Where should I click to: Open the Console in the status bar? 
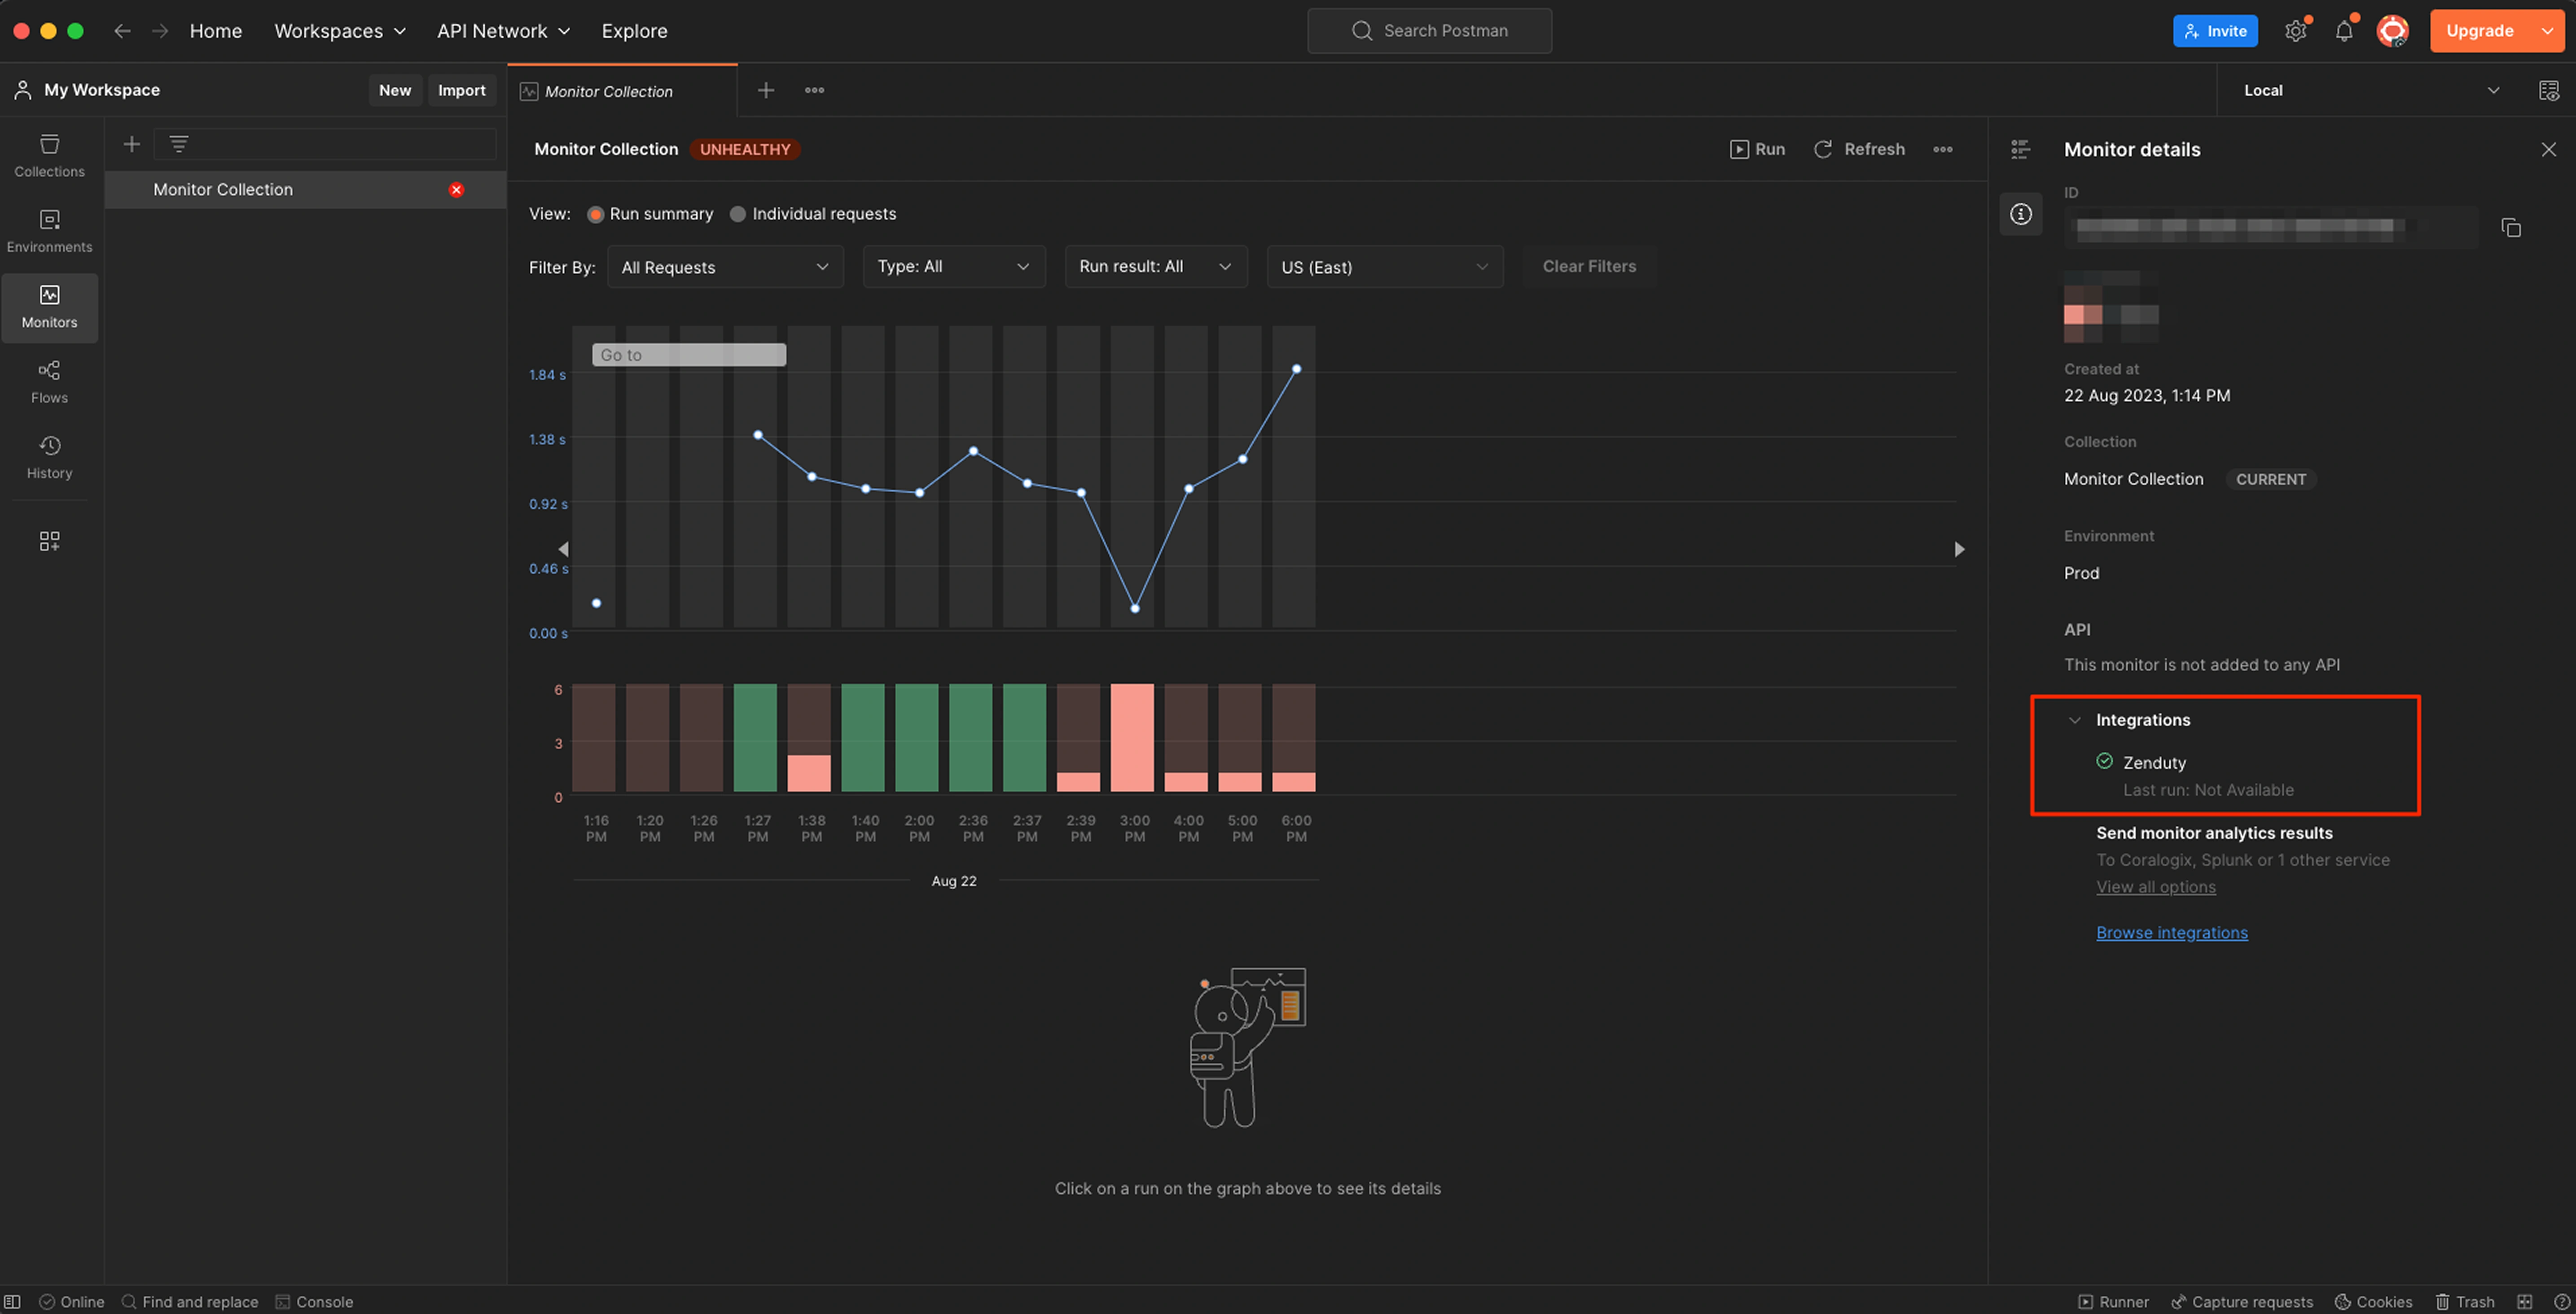click(x=314, y=1301)
